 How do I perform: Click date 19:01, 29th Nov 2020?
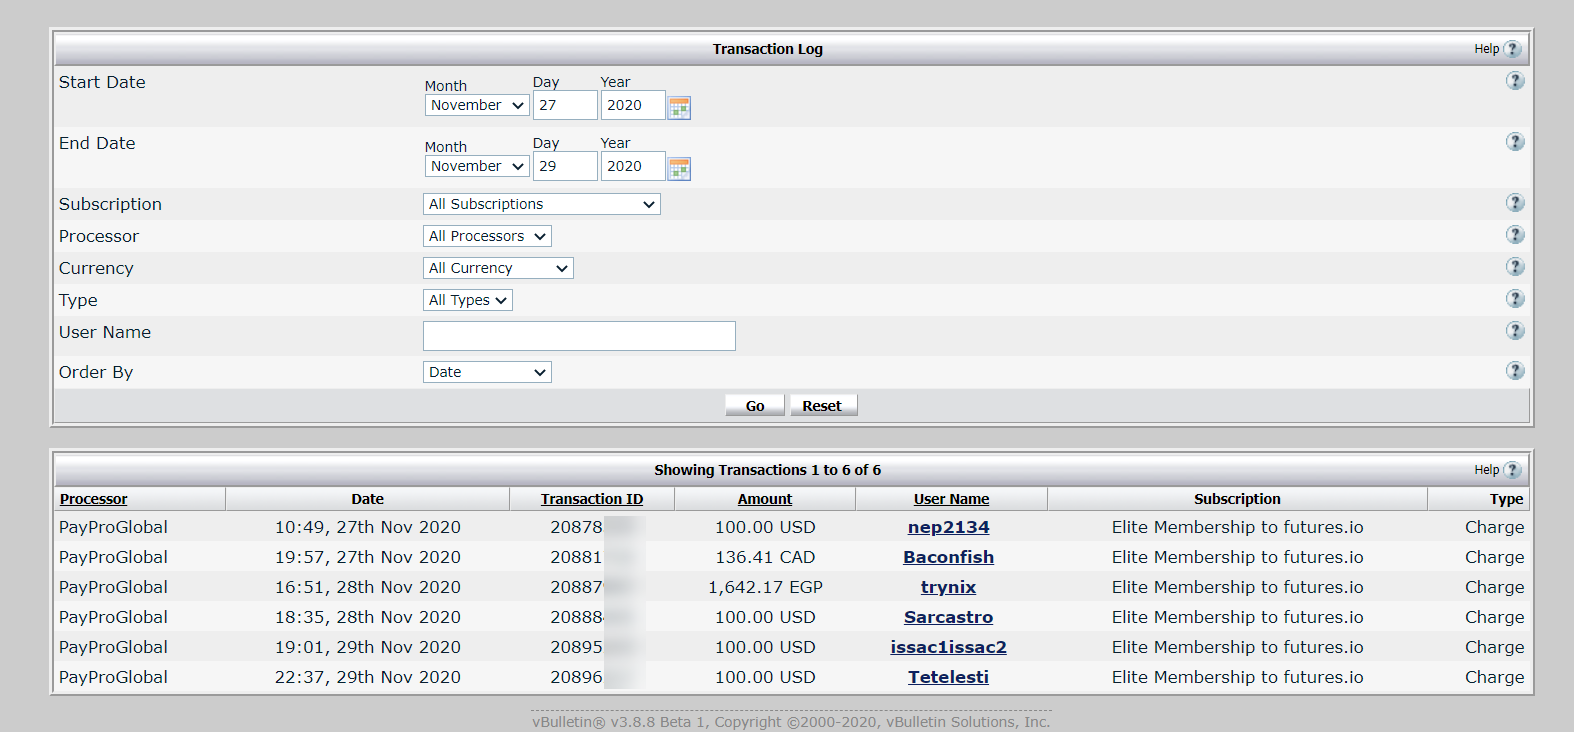click(x=368, y=647)
